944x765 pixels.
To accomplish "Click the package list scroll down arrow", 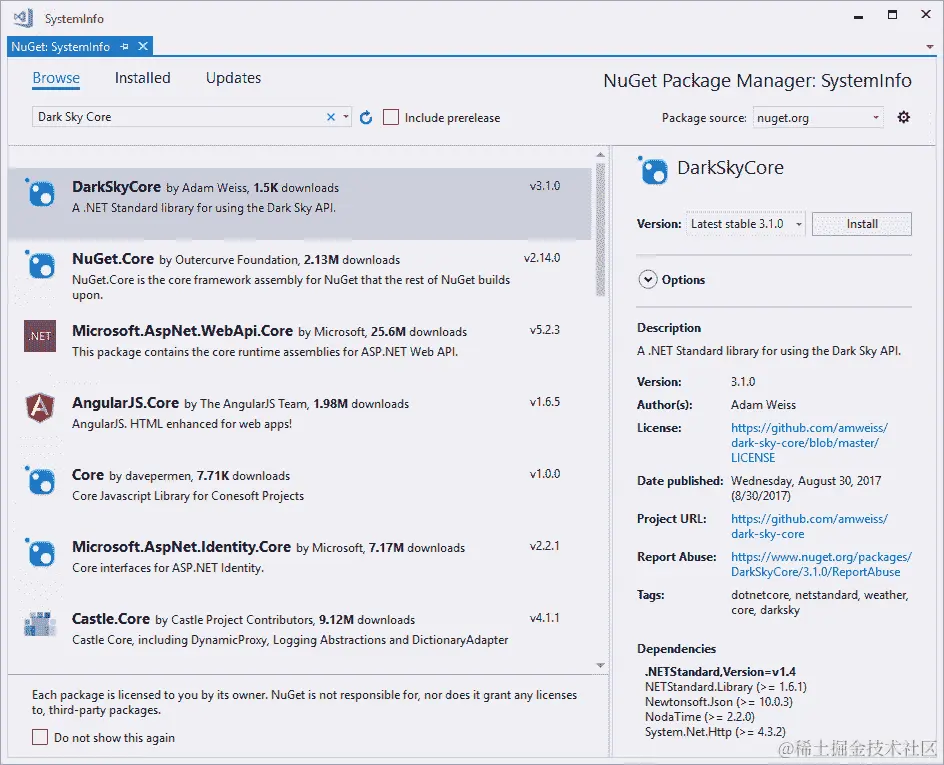I will point(600,665).
